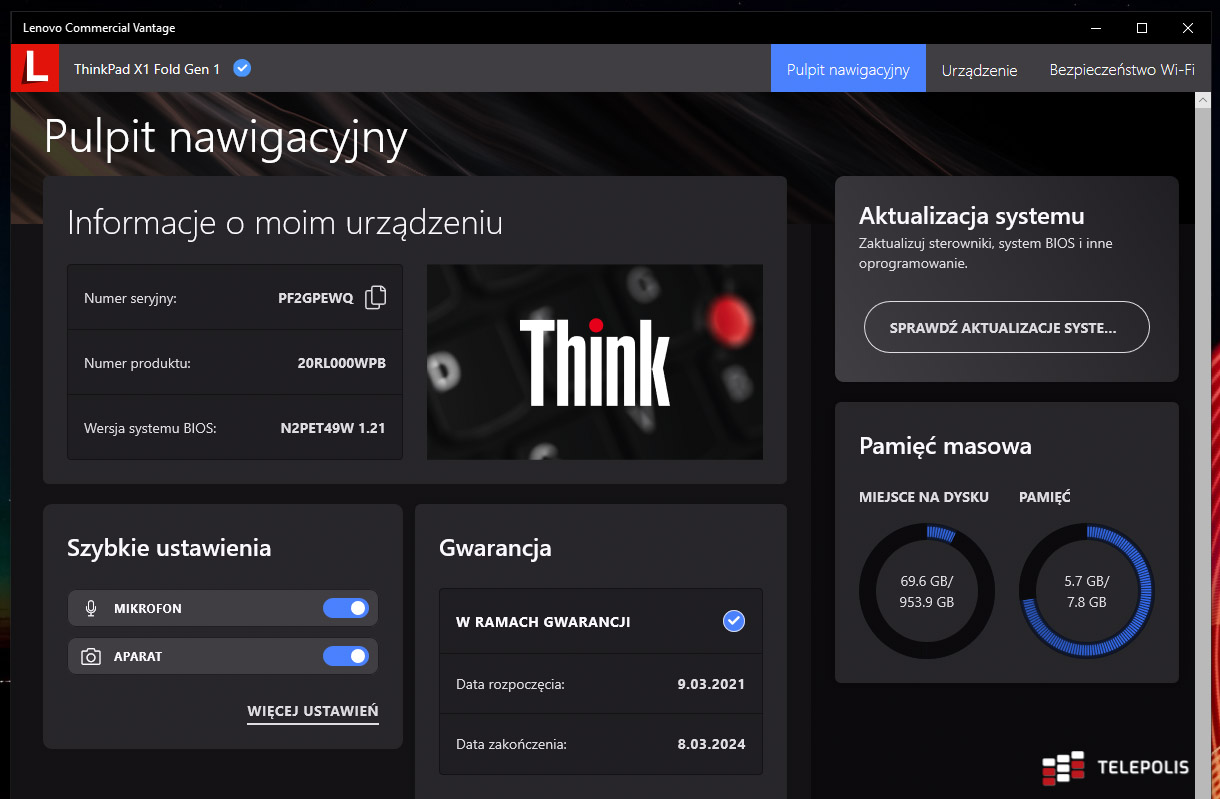Image resolution: width=1220 pixels, height=799 pixels.
Task: Copy the serial number with the copy icon
Action: pyautogui.click(x=375, y=297)
